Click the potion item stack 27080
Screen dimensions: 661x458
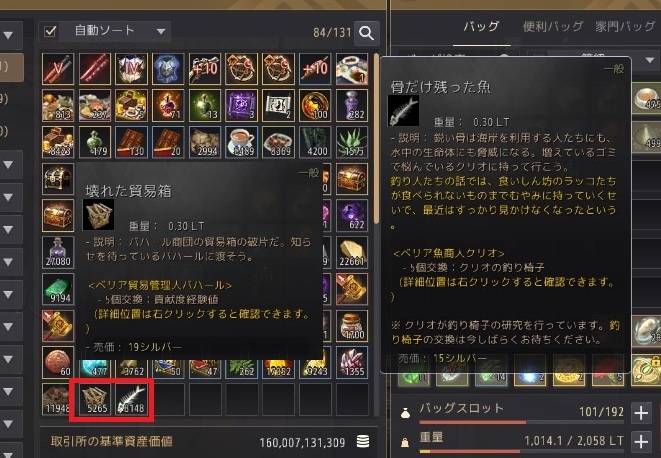tap(58, 252)
